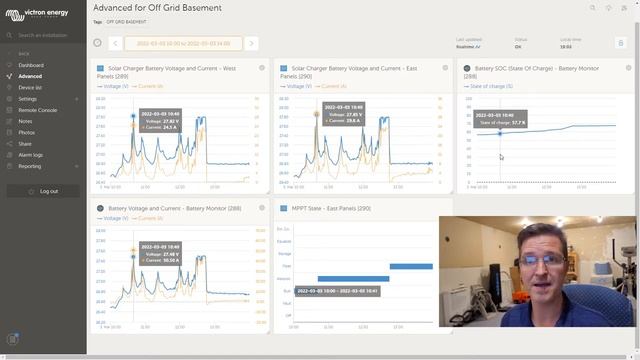The width and height of the screenshot is (640, 360).
Task: Click the Settings gear sidebar icon
Action: point(9,99)
